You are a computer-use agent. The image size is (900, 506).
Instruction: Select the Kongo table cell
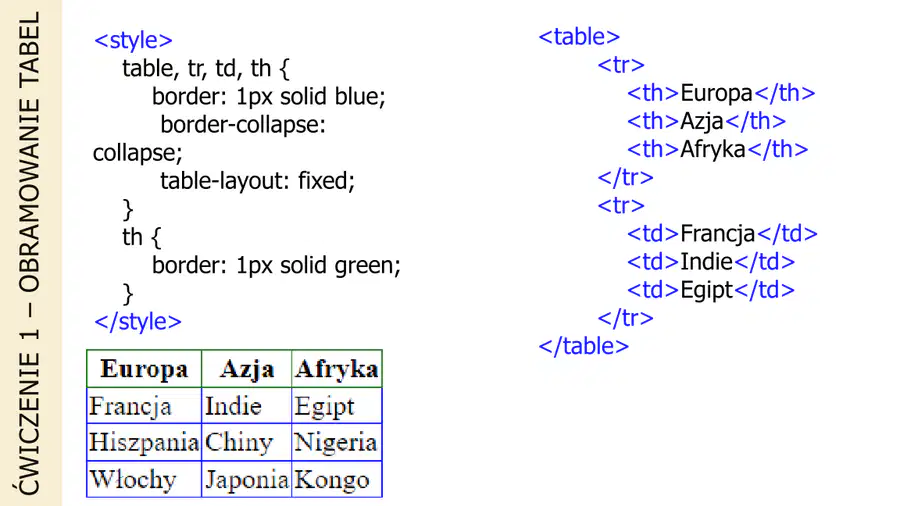337,479
